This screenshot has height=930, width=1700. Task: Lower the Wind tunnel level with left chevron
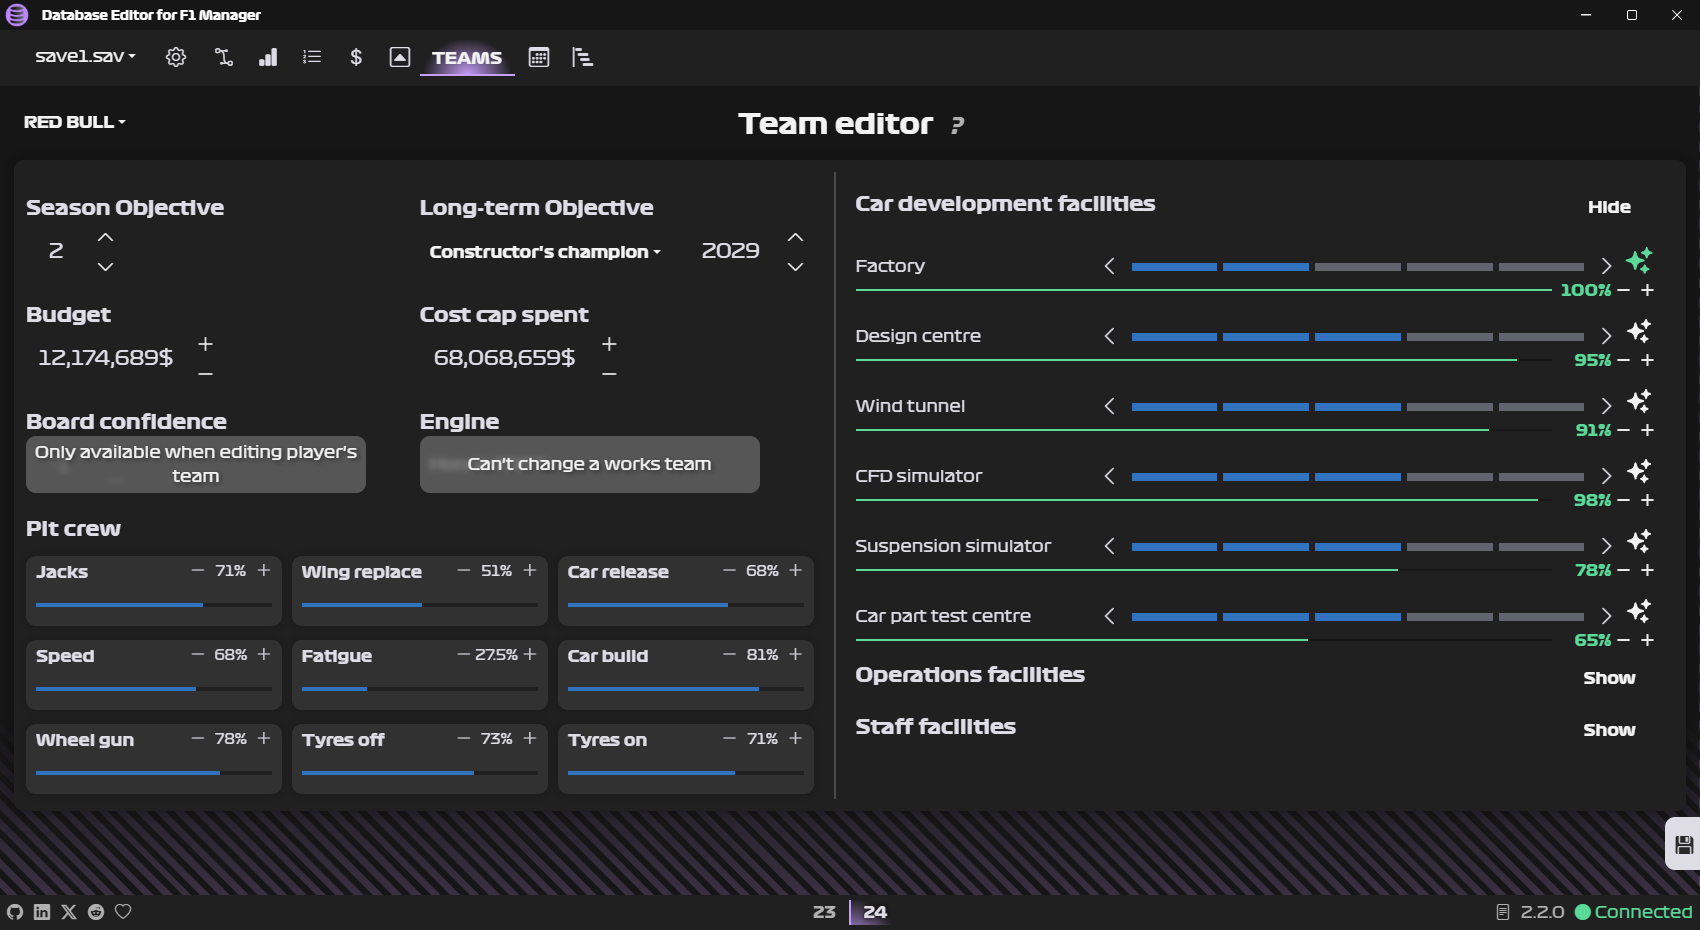tap(1109, 406)
